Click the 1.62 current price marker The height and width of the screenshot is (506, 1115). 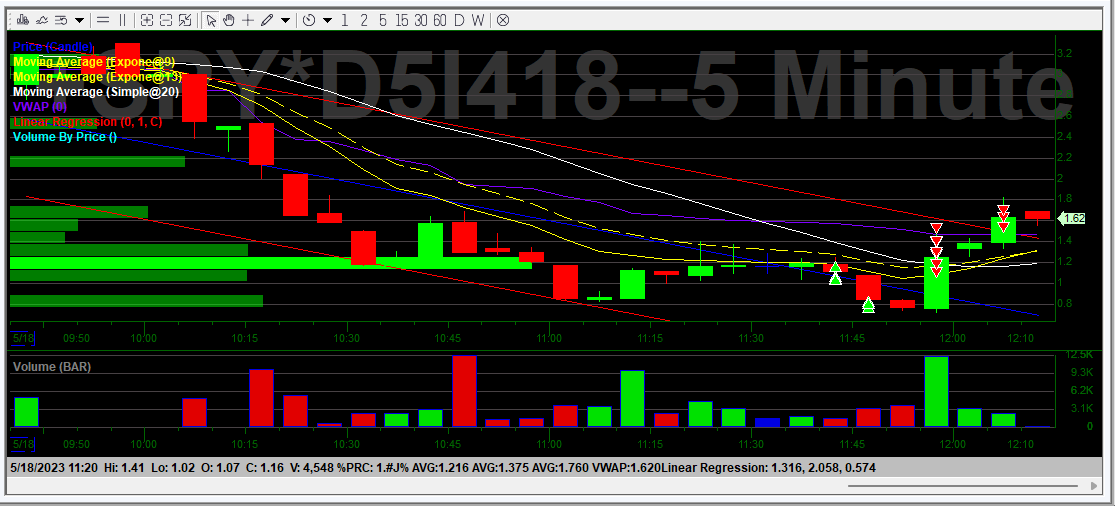[x=1072, y=218]
